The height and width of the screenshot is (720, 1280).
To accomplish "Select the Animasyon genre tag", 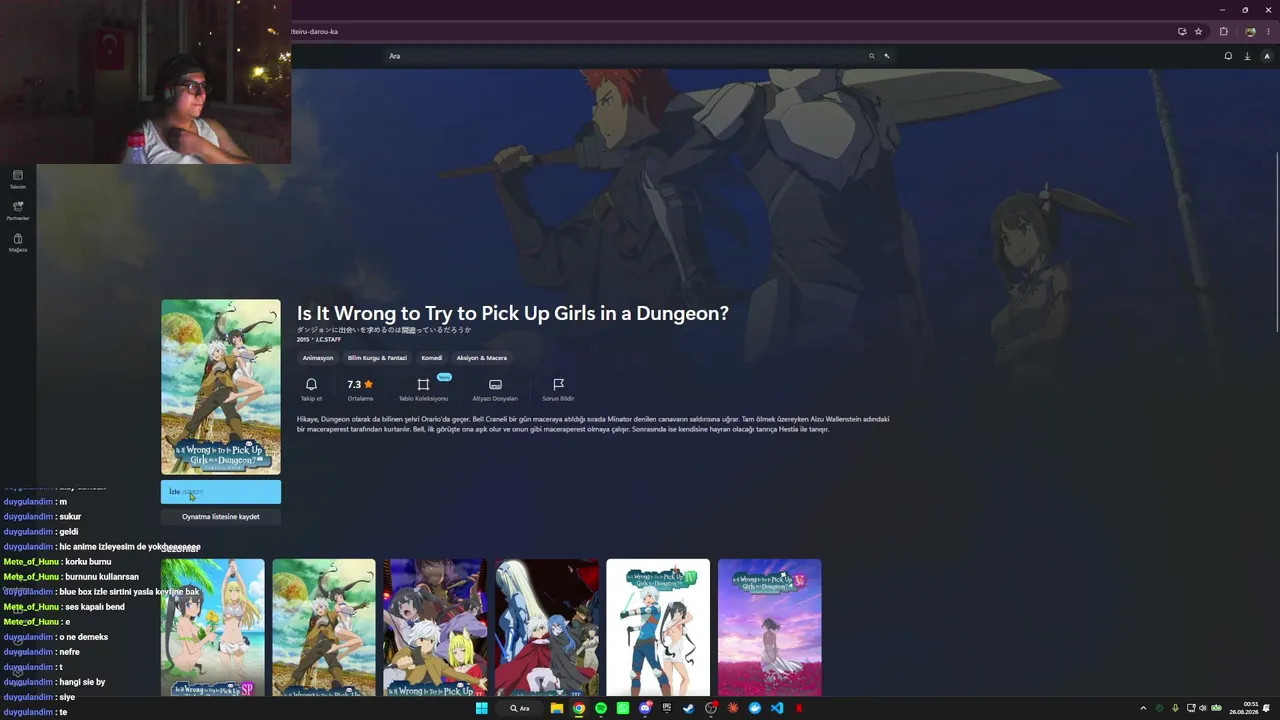I will (x=318, y=358).
